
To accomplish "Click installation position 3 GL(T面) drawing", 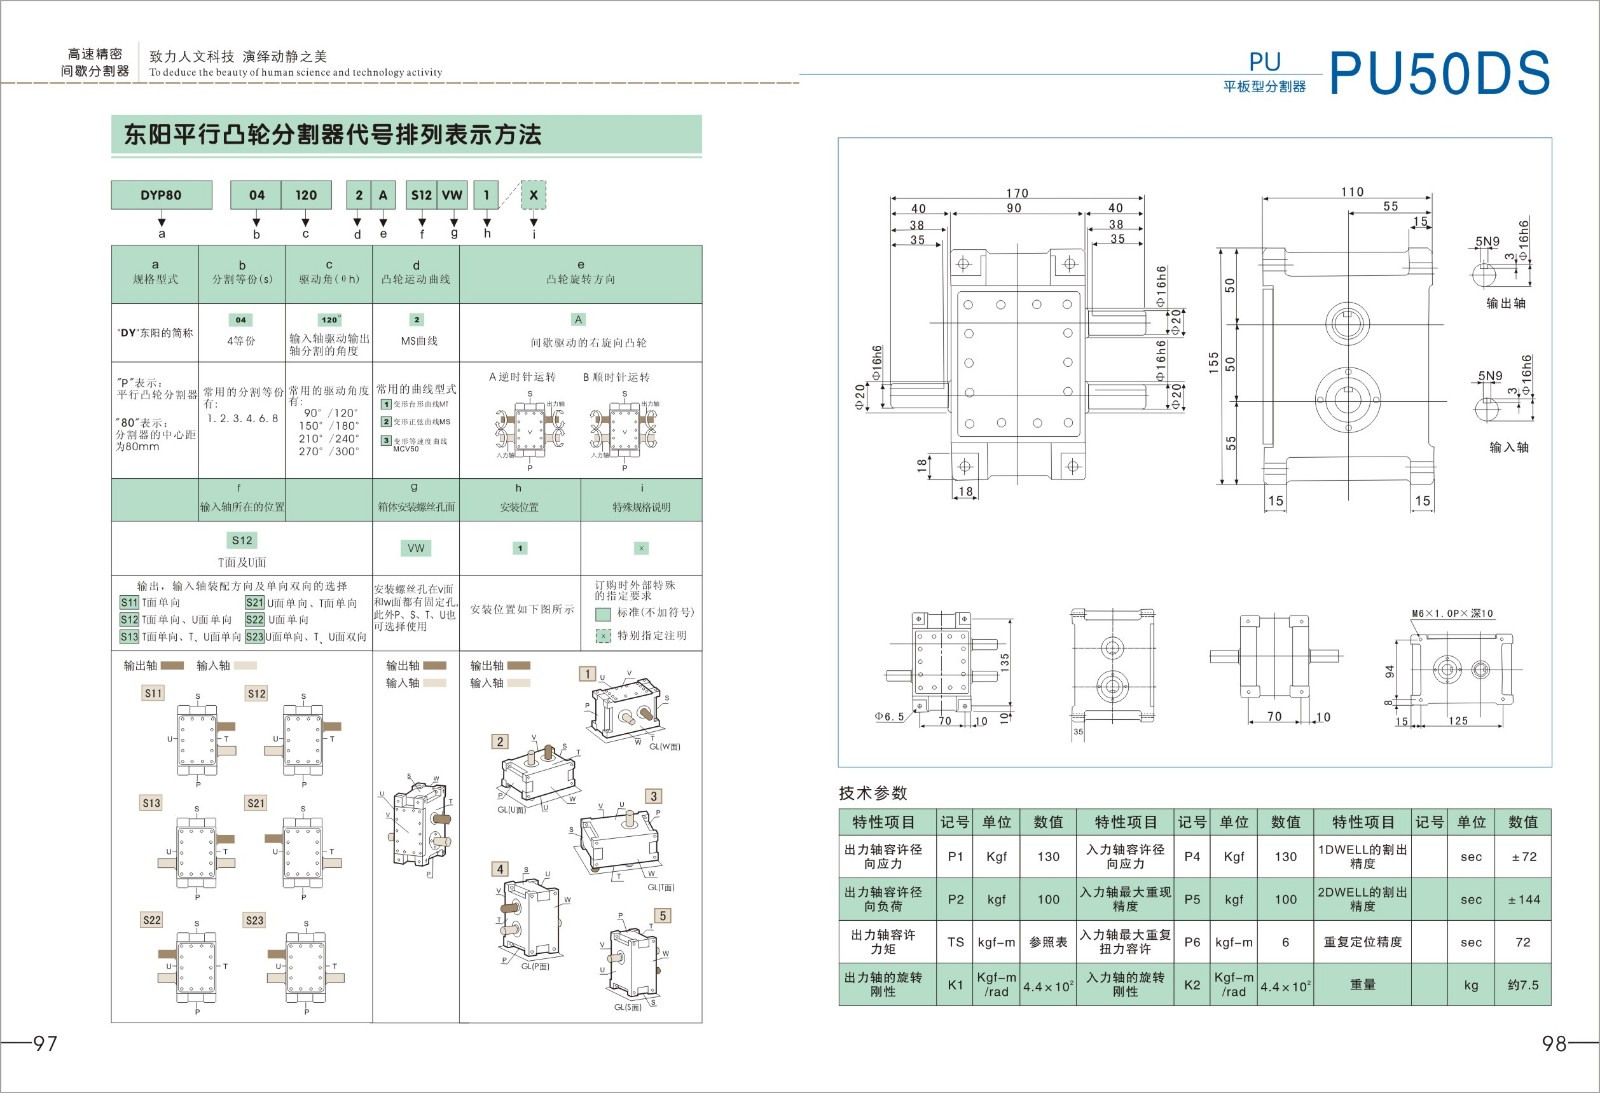I will [x=620, y=842].
